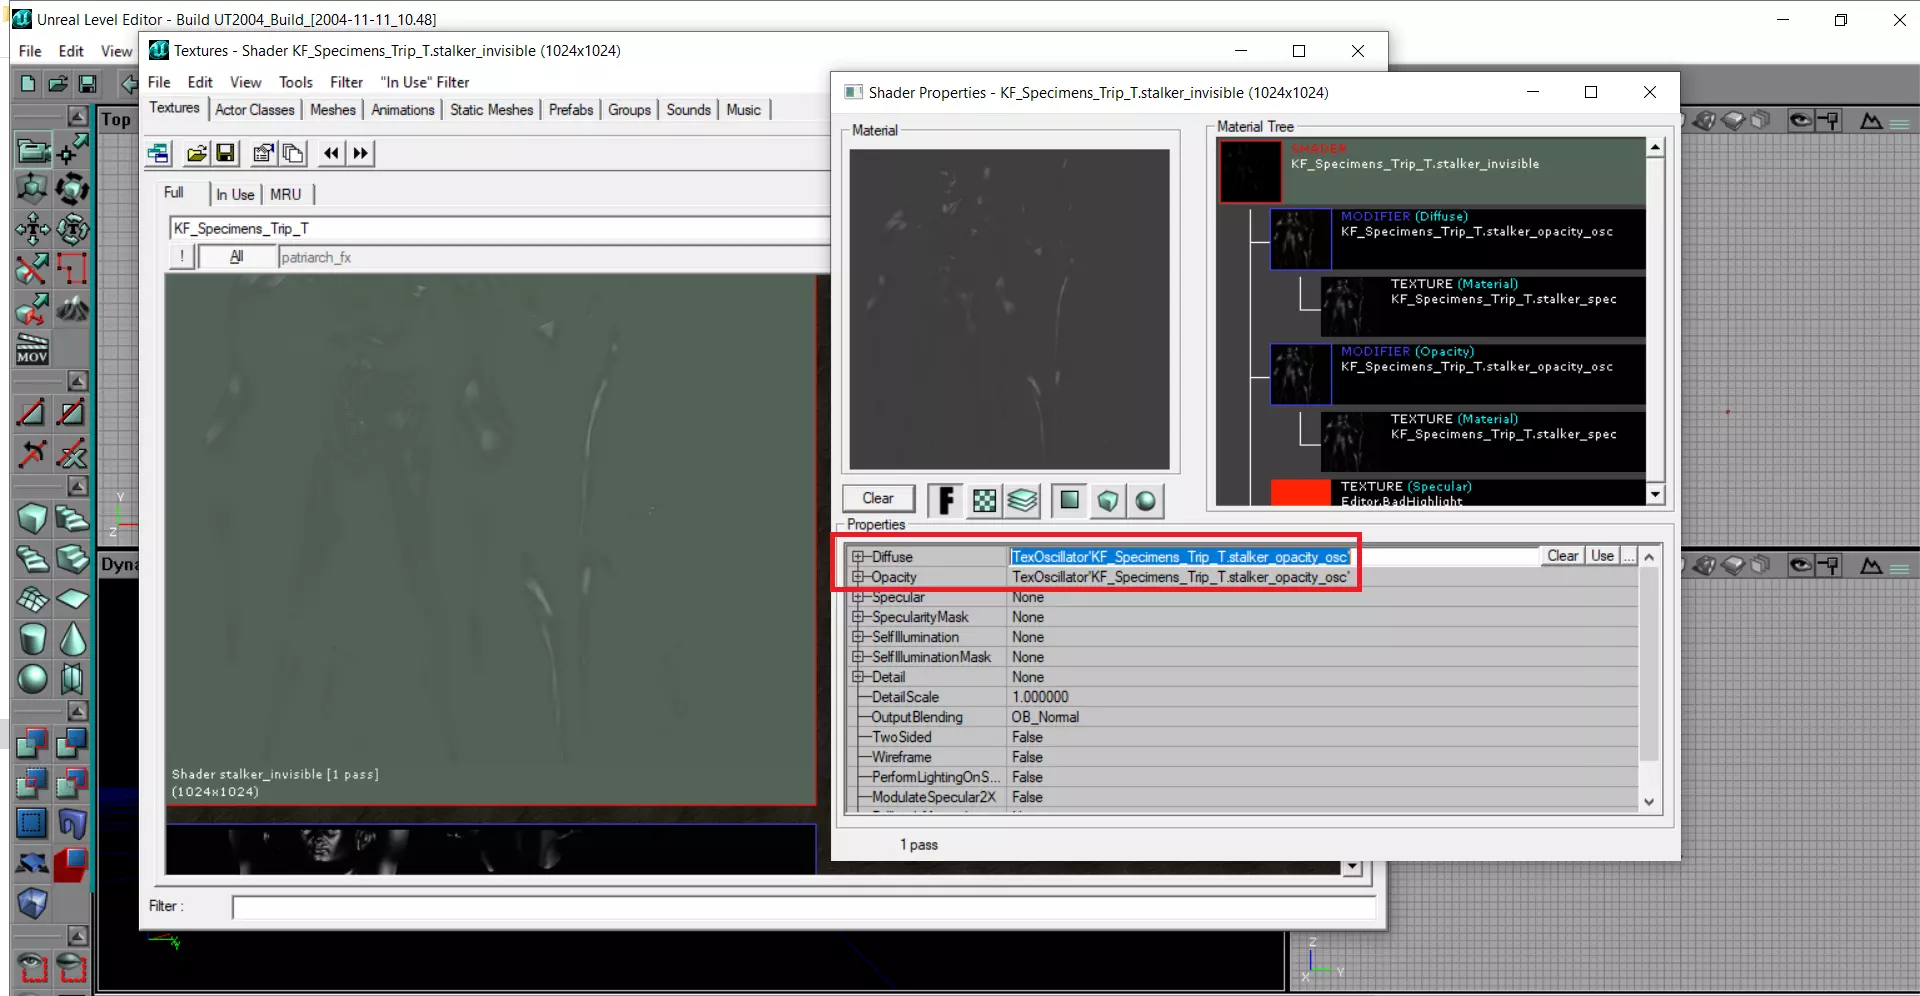
Task: Switch to the Static Meshes tab
Action: pos(491,110)
